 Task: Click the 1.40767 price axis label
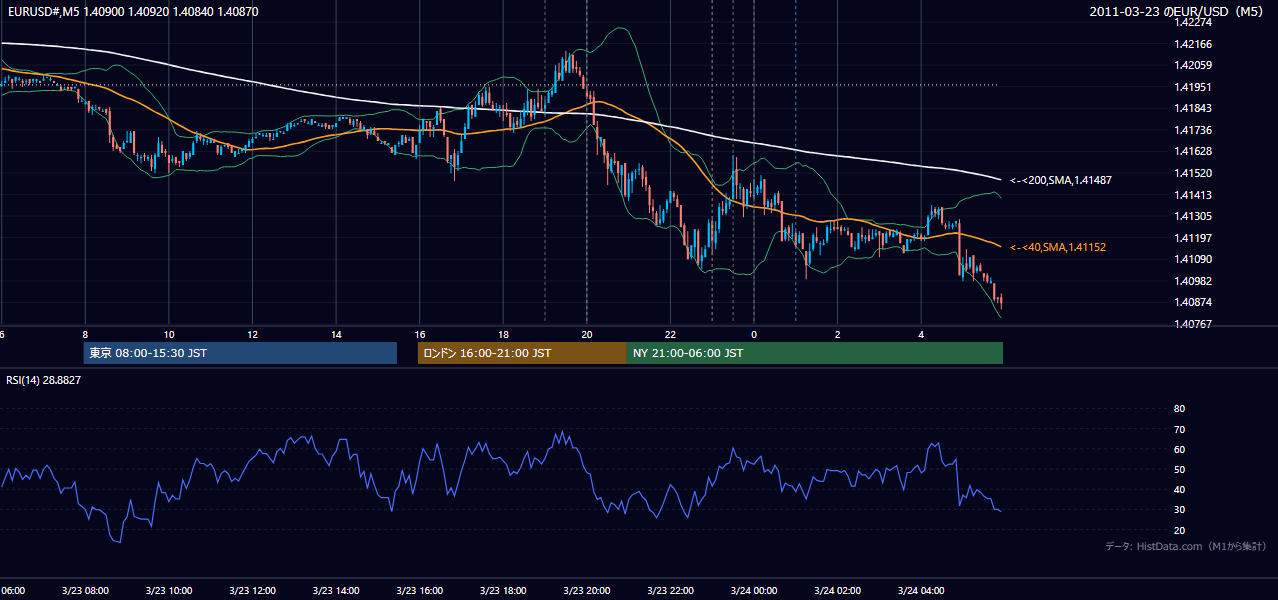(x=1193, y=324)
